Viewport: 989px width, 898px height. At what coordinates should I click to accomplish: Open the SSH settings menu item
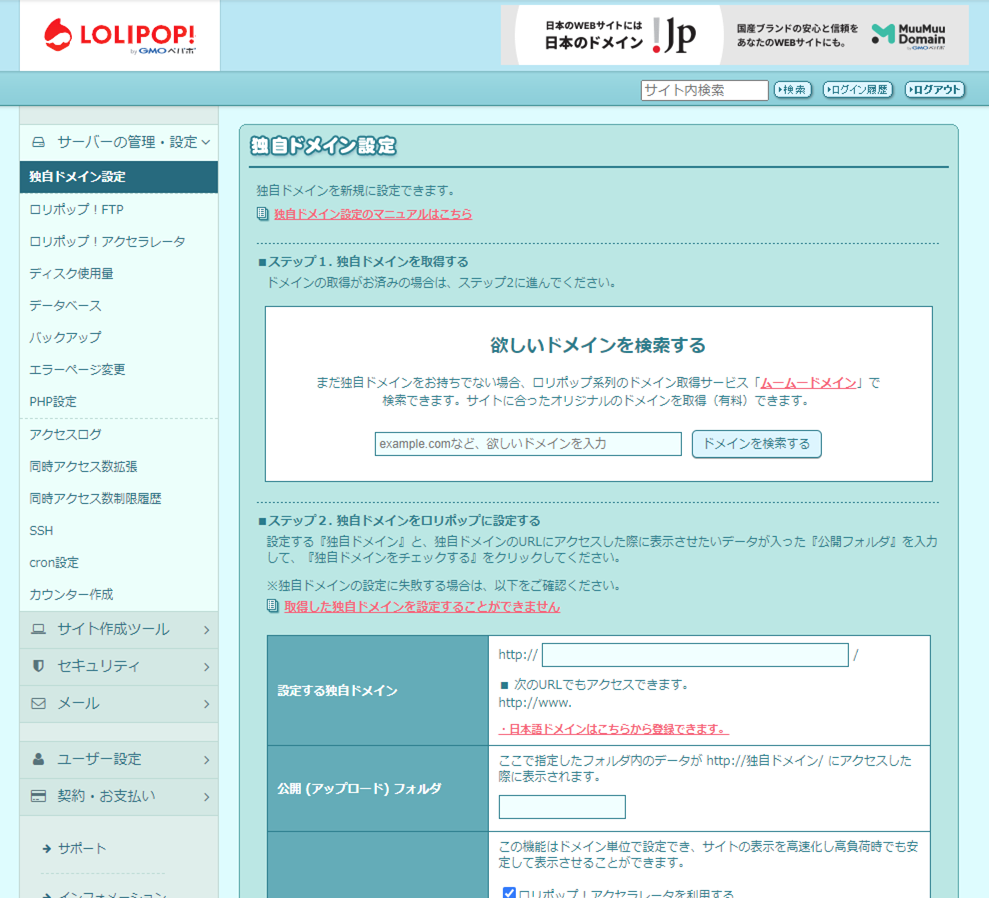click(41, 530)
